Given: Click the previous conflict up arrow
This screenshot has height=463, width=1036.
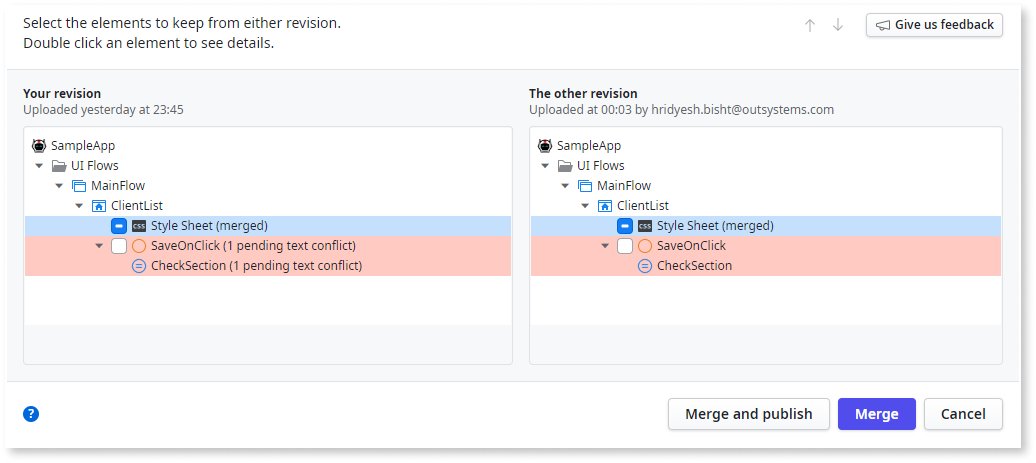Looking at the screenshot, I should (x=810, y=25).
